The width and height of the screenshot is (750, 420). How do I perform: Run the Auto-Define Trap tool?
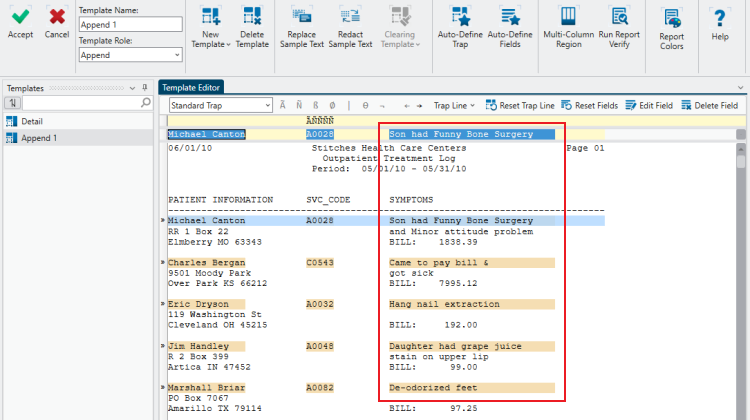460,17
